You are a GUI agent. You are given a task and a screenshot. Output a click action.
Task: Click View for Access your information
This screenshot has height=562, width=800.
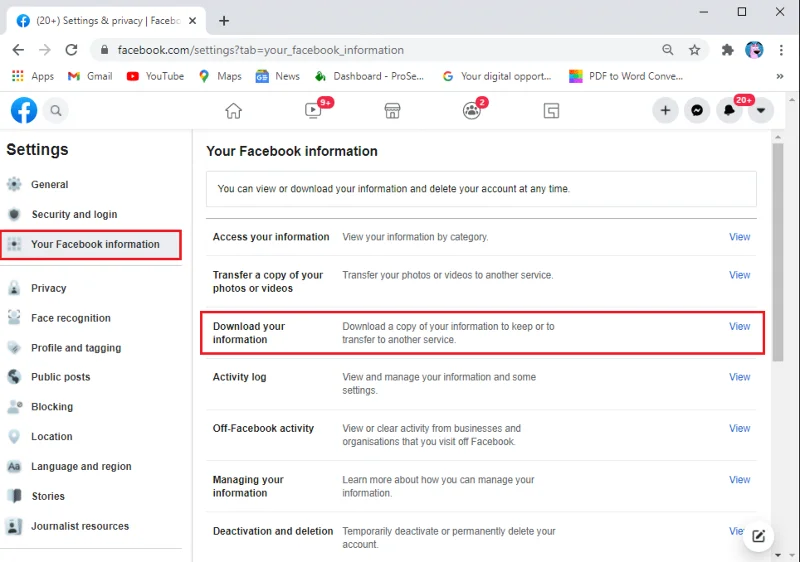tap(739, 237)
